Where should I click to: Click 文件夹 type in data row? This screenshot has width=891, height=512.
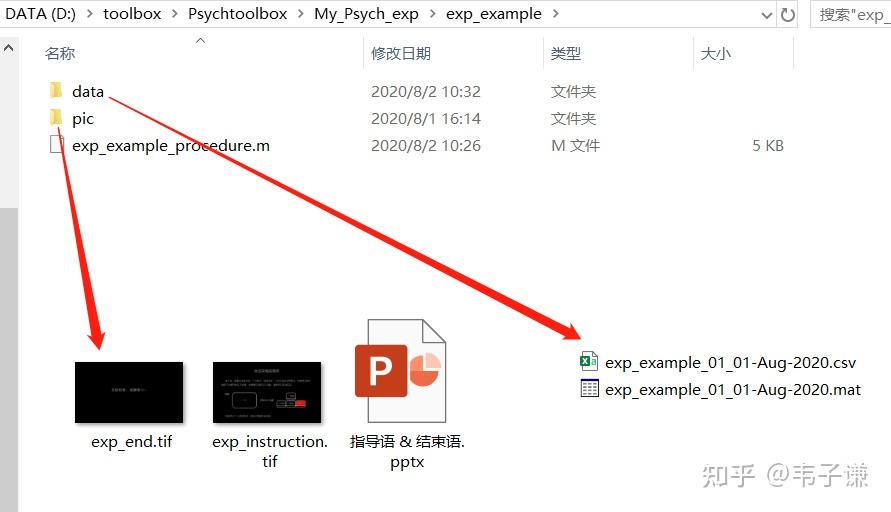(x=573, y=91)
